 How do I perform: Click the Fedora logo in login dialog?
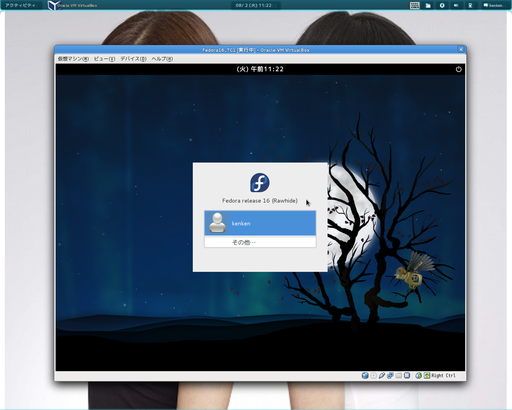coord(260,182)
